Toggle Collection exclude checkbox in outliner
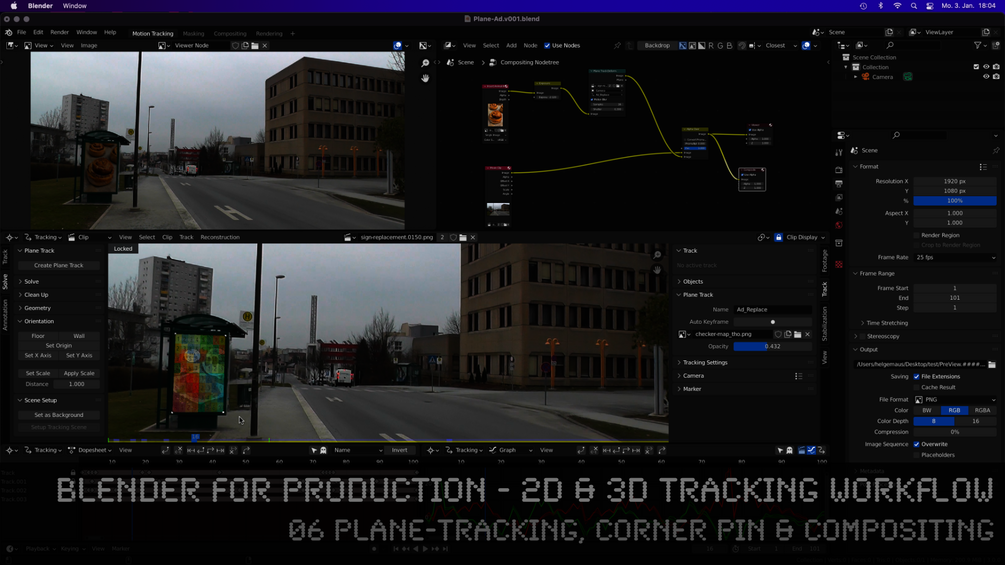The image size is (1005, 565). point(976,67)
